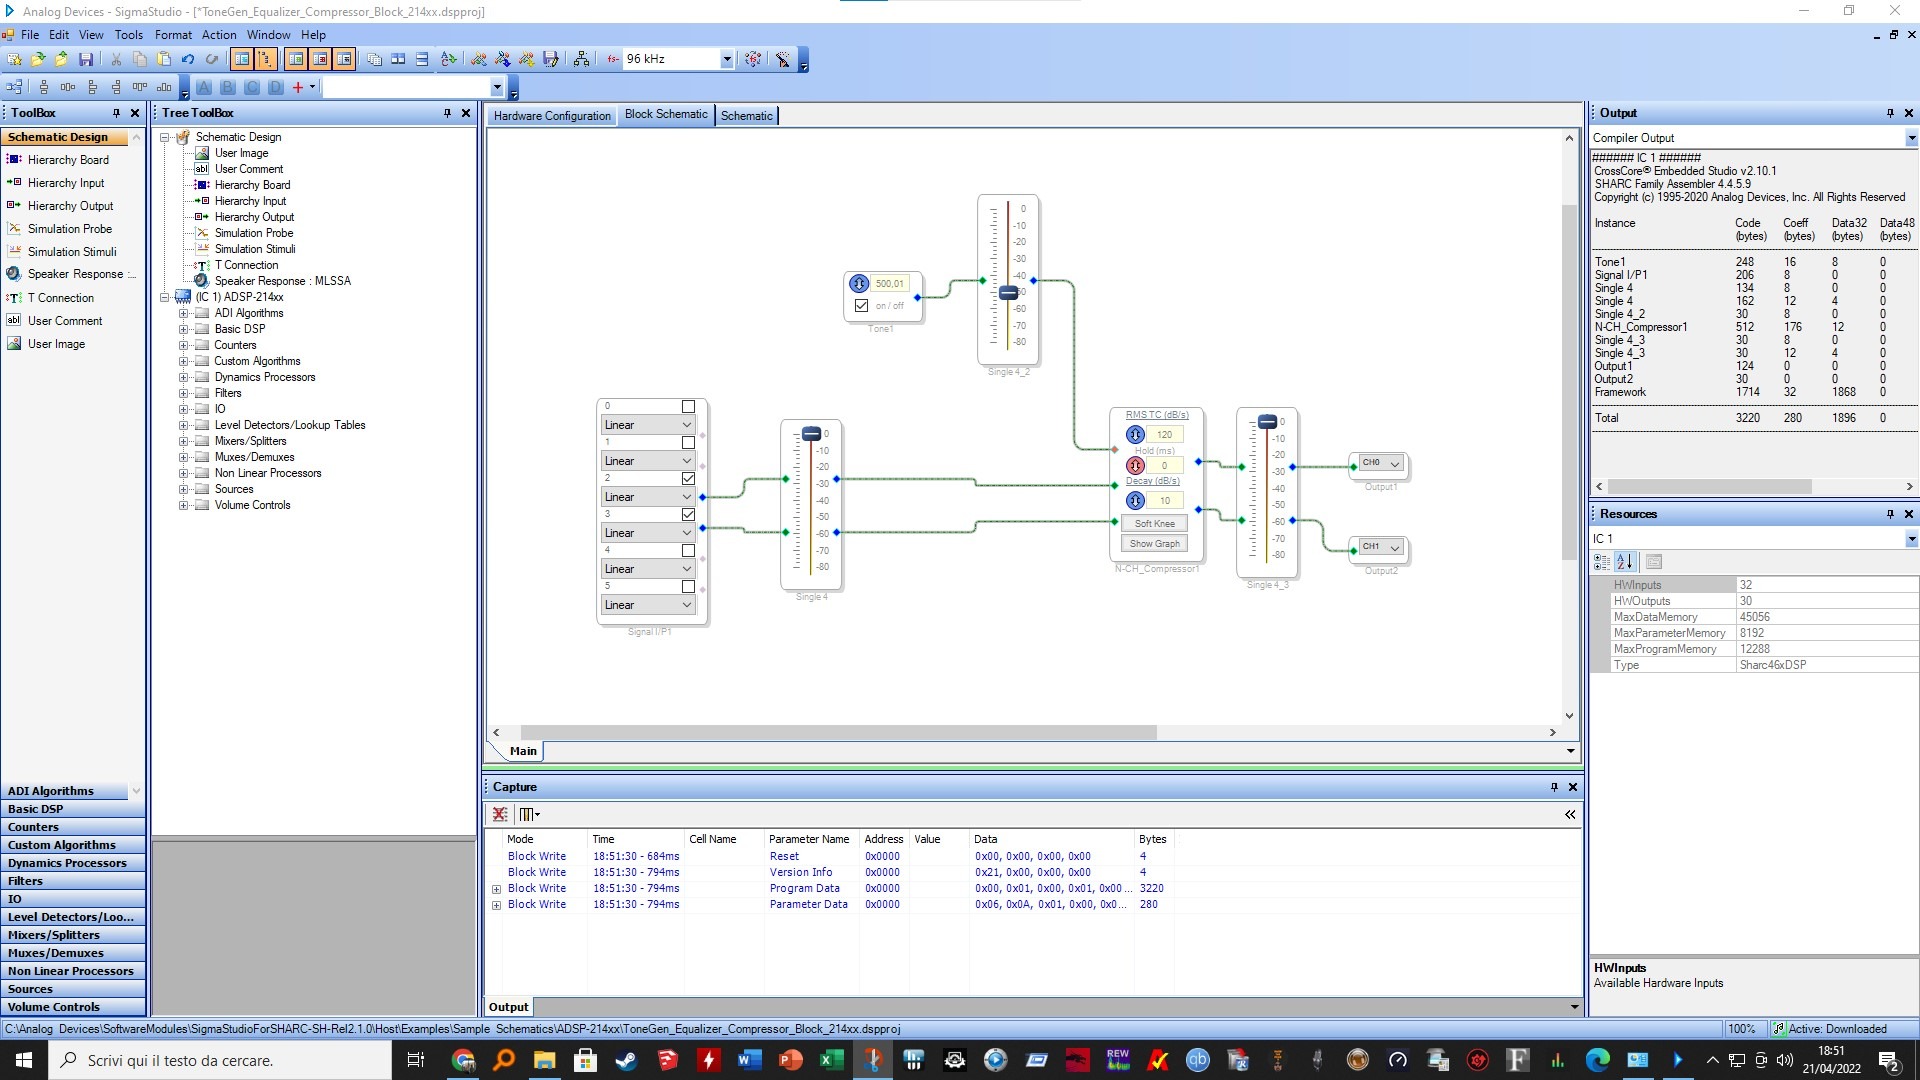The width and height of the screenshot is (1920, 1080).
Task: Open the Format menu
Action: (x=173, y=34)
